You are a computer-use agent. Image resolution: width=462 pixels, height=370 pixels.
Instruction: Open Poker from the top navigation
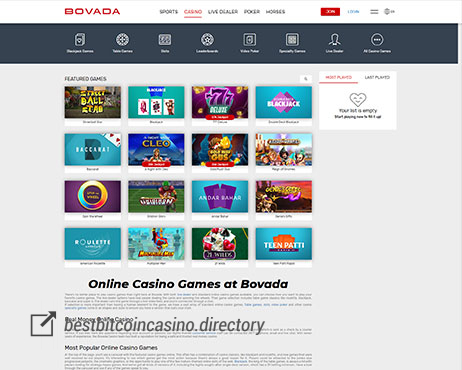(252, 12)
